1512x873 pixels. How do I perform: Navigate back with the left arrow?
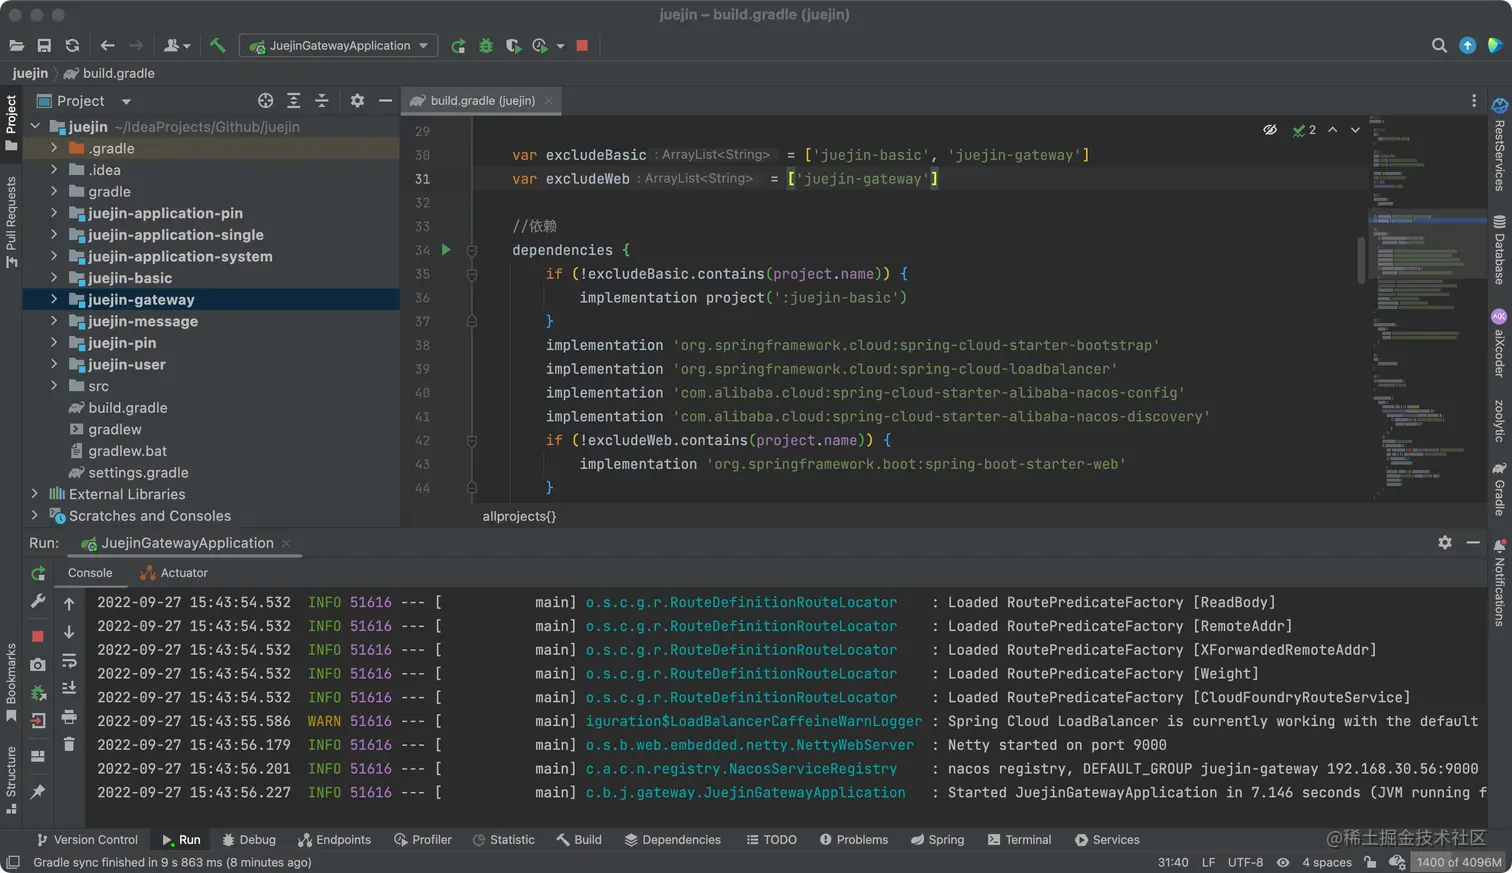coord(107,46)
